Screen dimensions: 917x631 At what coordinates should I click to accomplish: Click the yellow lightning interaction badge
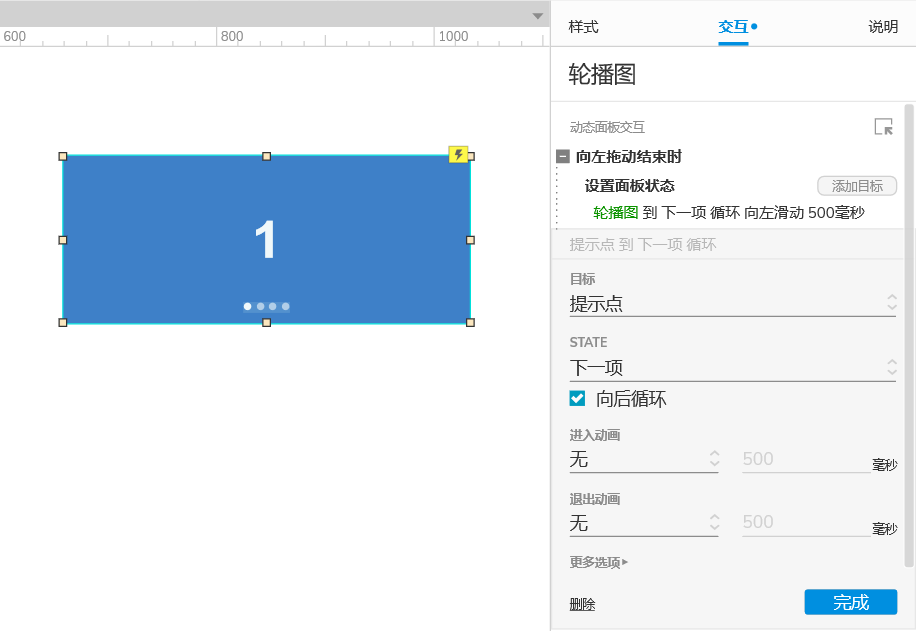(458, 154)
